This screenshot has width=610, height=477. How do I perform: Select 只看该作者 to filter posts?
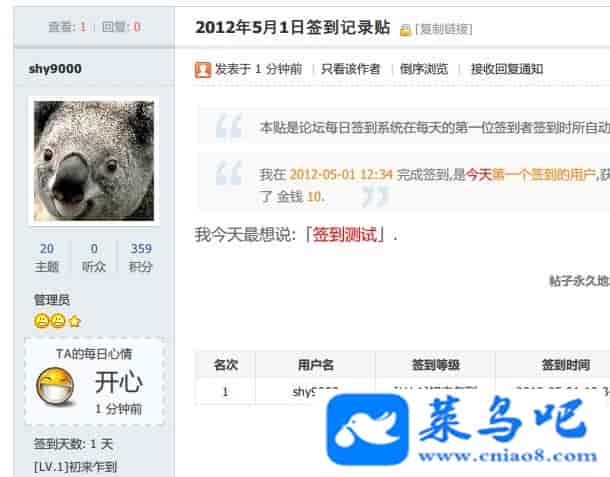point(351,69)
